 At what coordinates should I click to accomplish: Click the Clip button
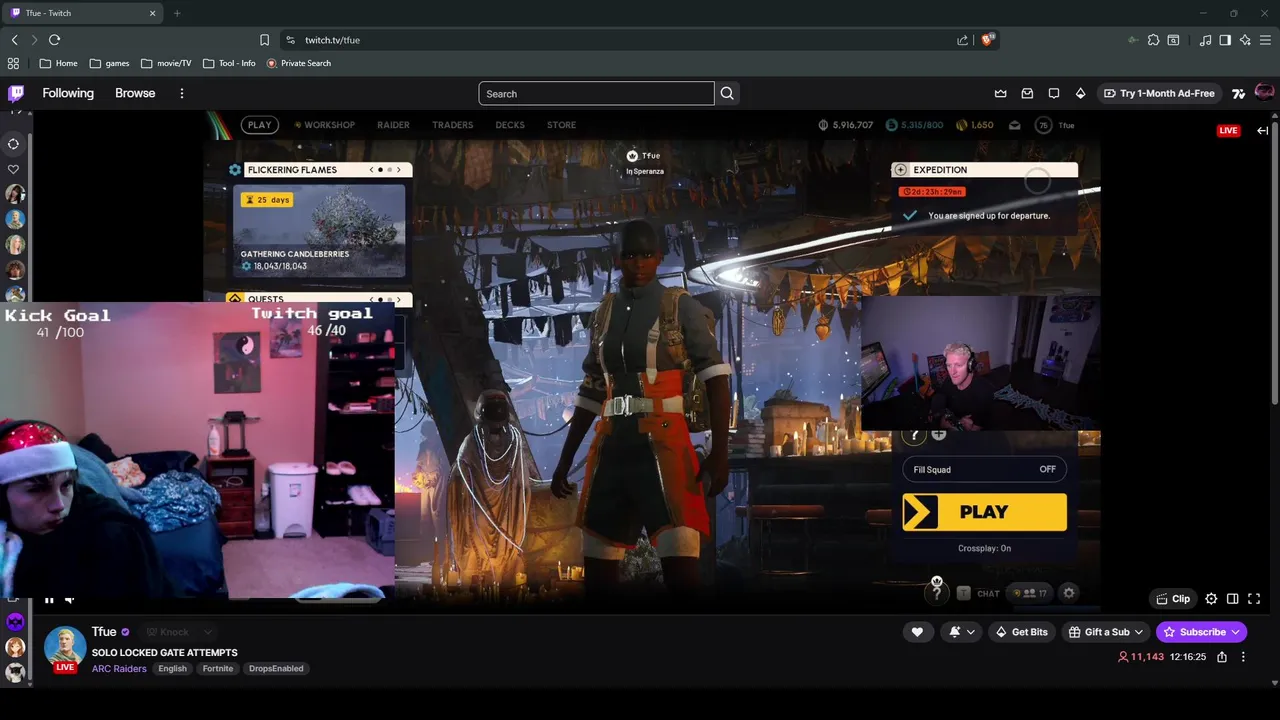coord(1173,599)
